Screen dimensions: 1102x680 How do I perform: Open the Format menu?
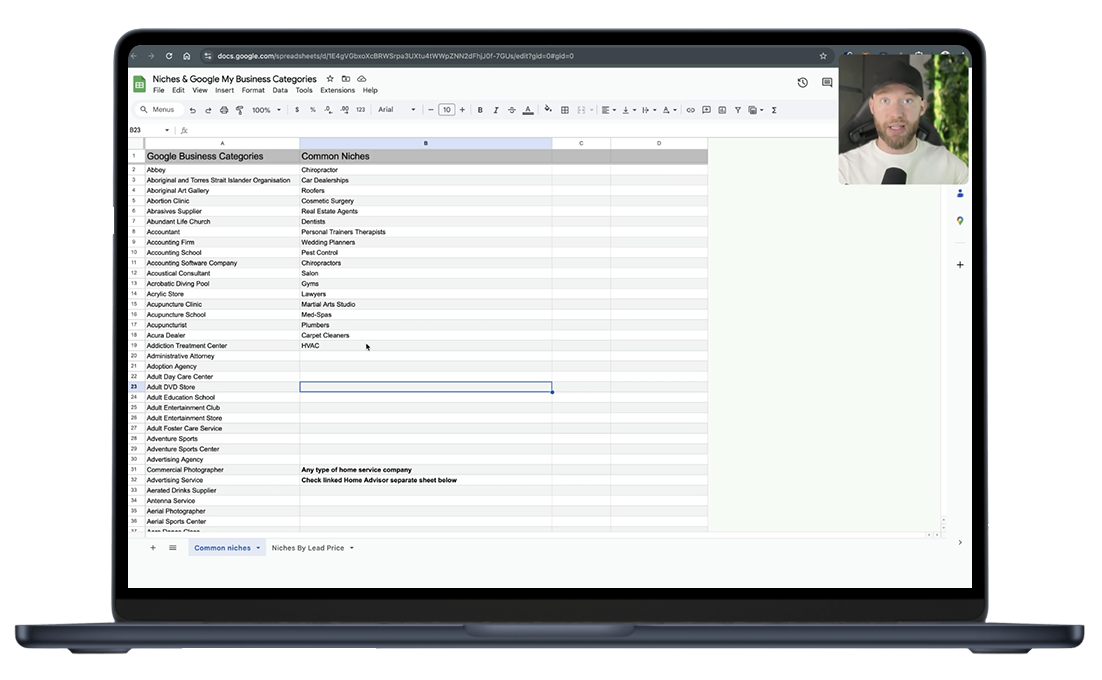pyautogui.click(x=253, y=90)
